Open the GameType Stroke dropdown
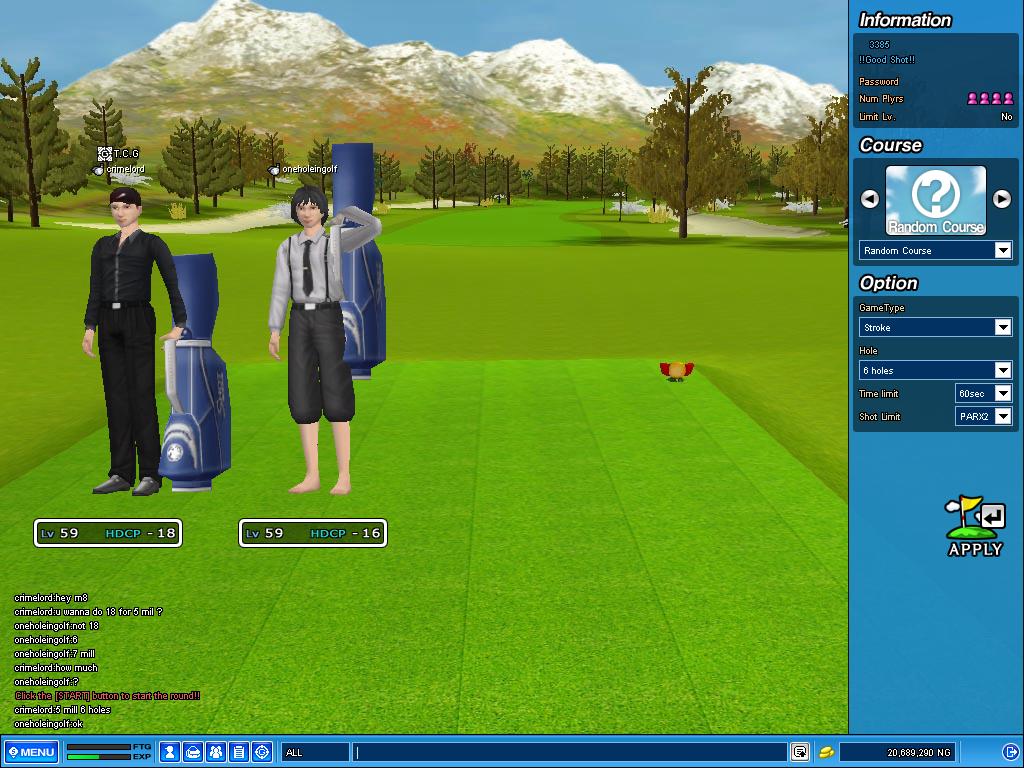Viewport: 1024px width, 768px height. coord(1003,328)
